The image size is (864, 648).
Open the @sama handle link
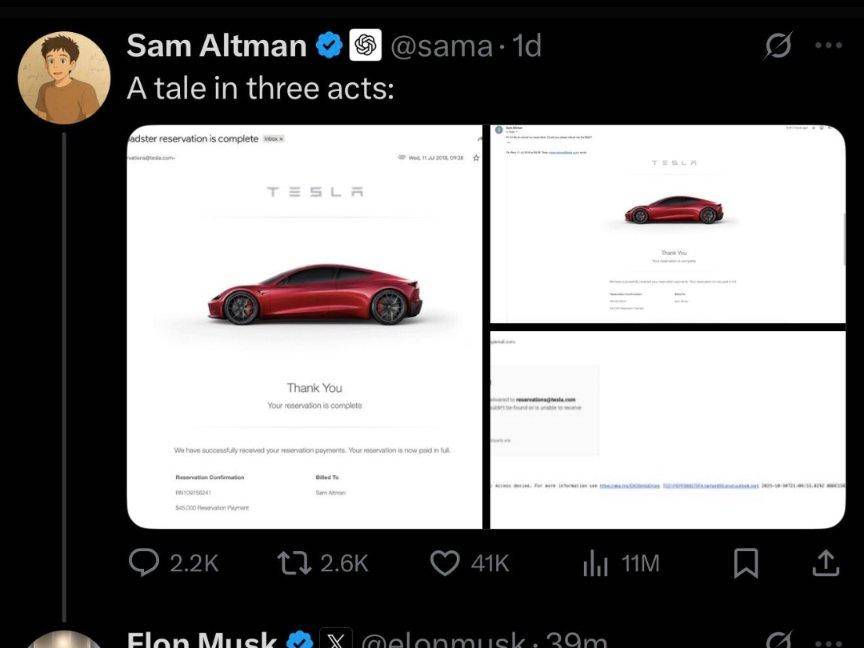tap(440, 45)
